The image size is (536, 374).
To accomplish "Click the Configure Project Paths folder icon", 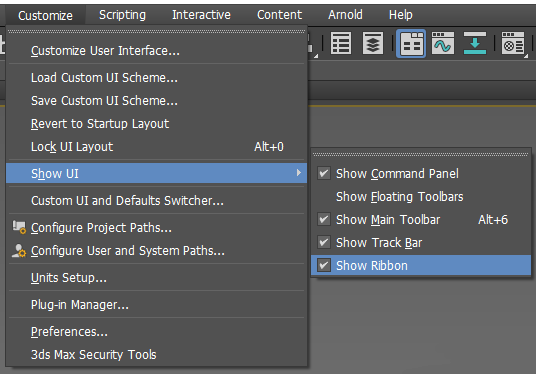I will tap(19, 227).
